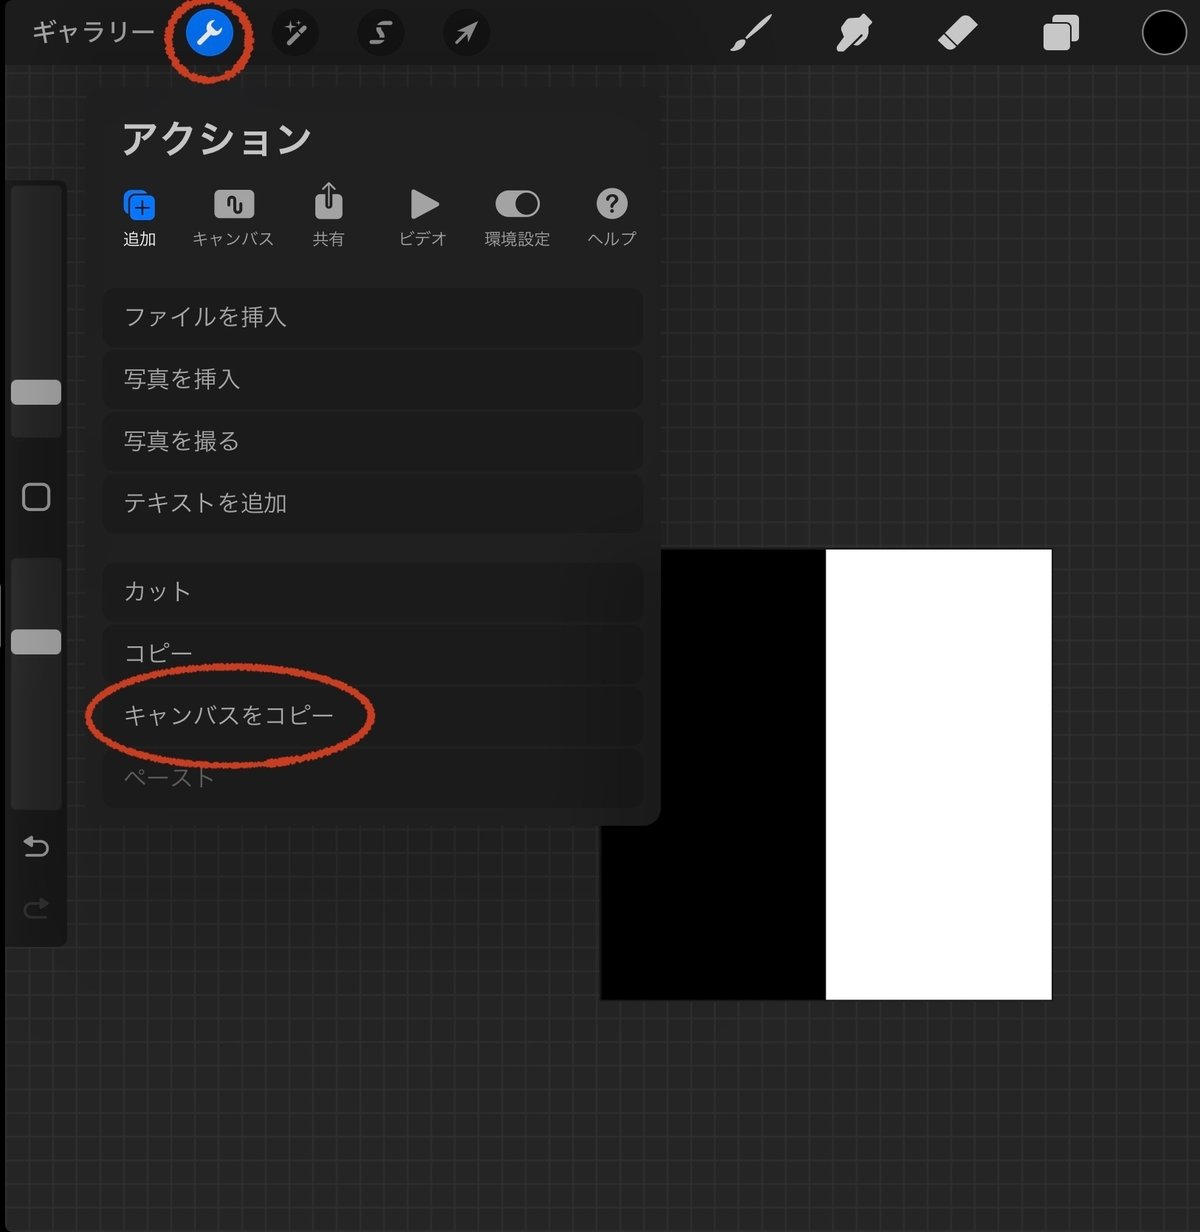
Task: Click the brush opacity slider handle
Action: click(36, 642)
